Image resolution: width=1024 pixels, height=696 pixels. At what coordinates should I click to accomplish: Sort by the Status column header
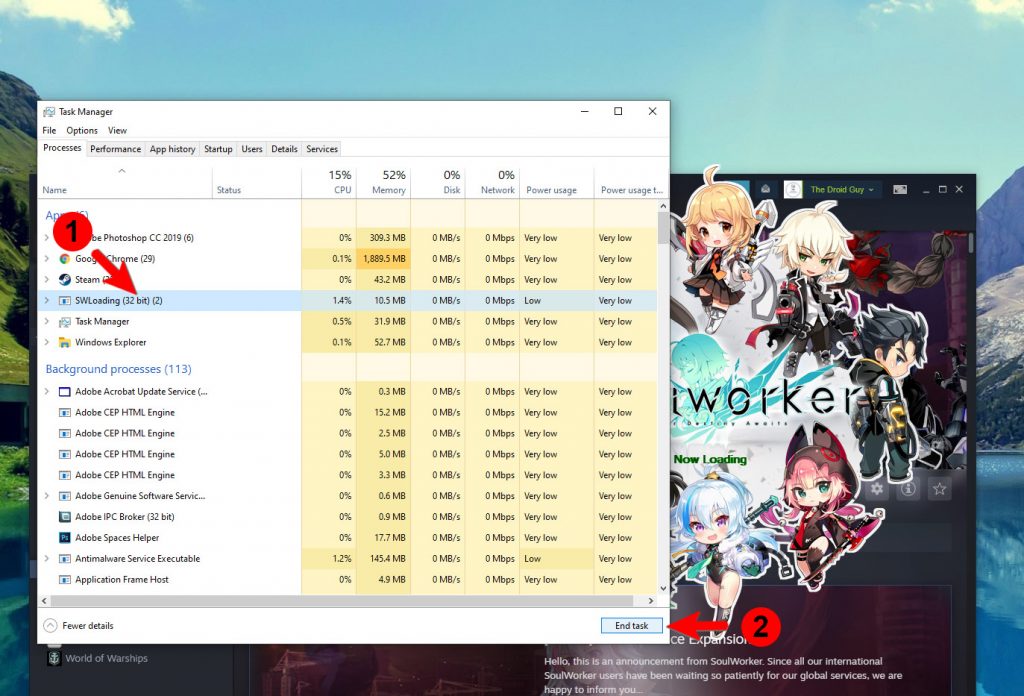coord(257,183)
